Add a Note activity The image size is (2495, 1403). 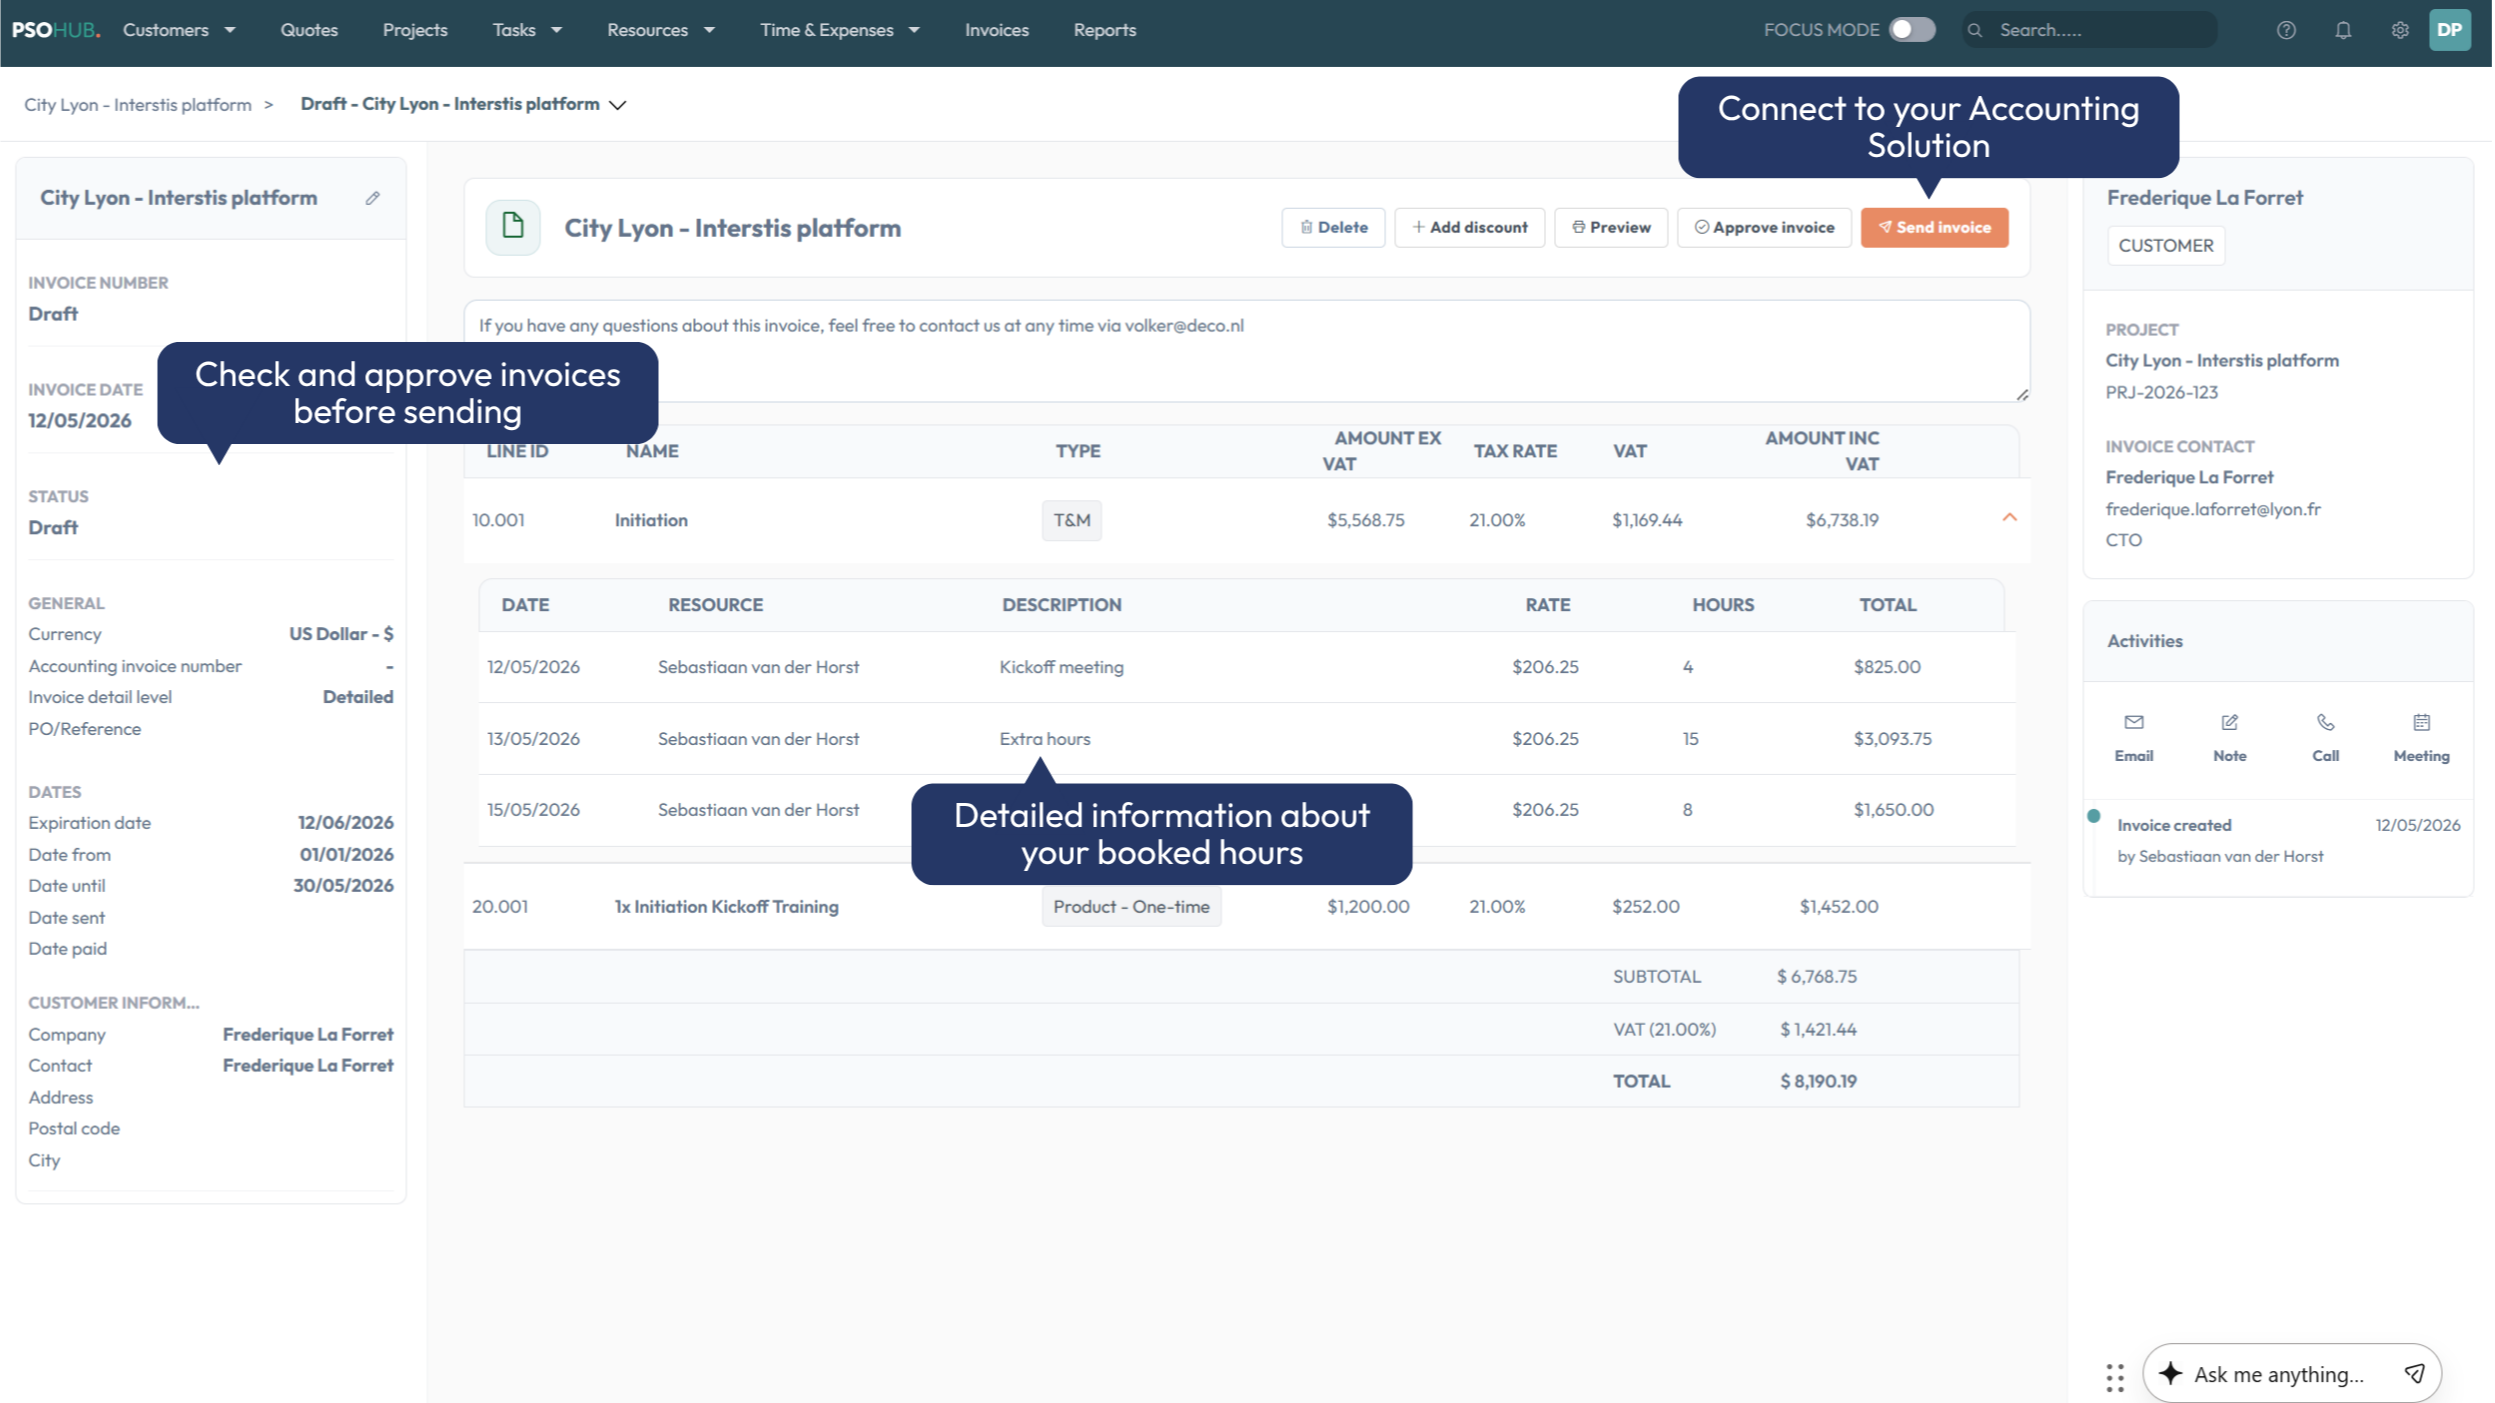point(2230,738)
